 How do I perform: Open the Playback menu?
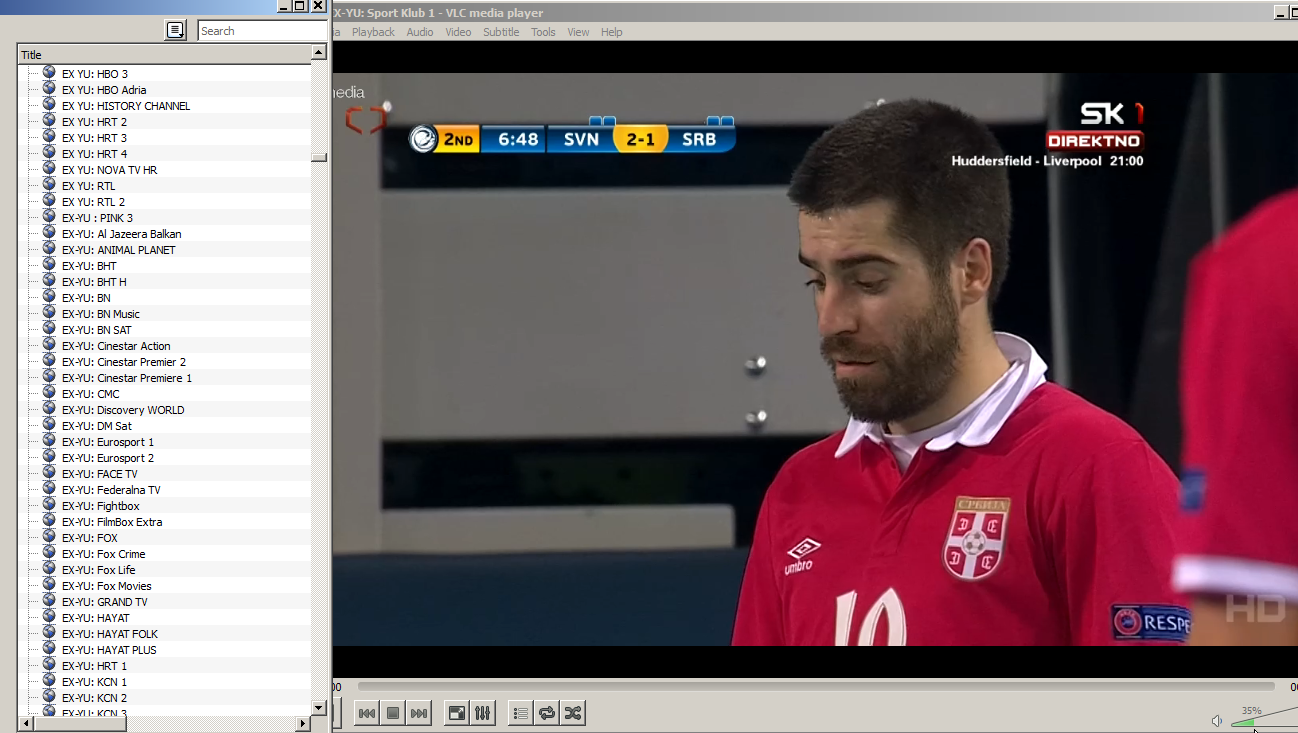373,32
